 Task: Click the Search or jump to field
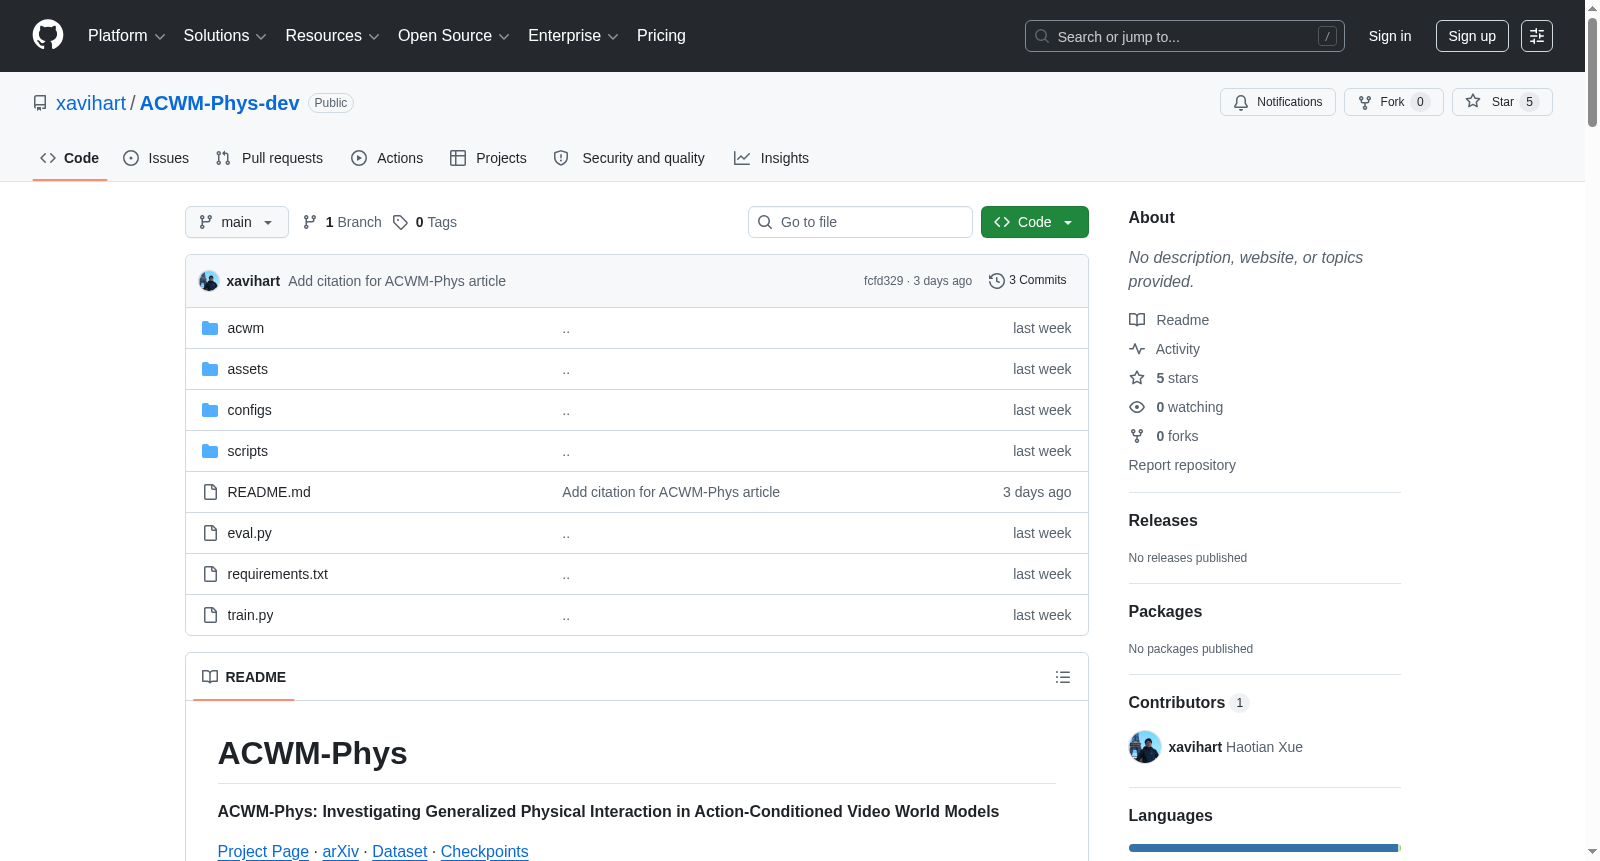click(1185, 36)
